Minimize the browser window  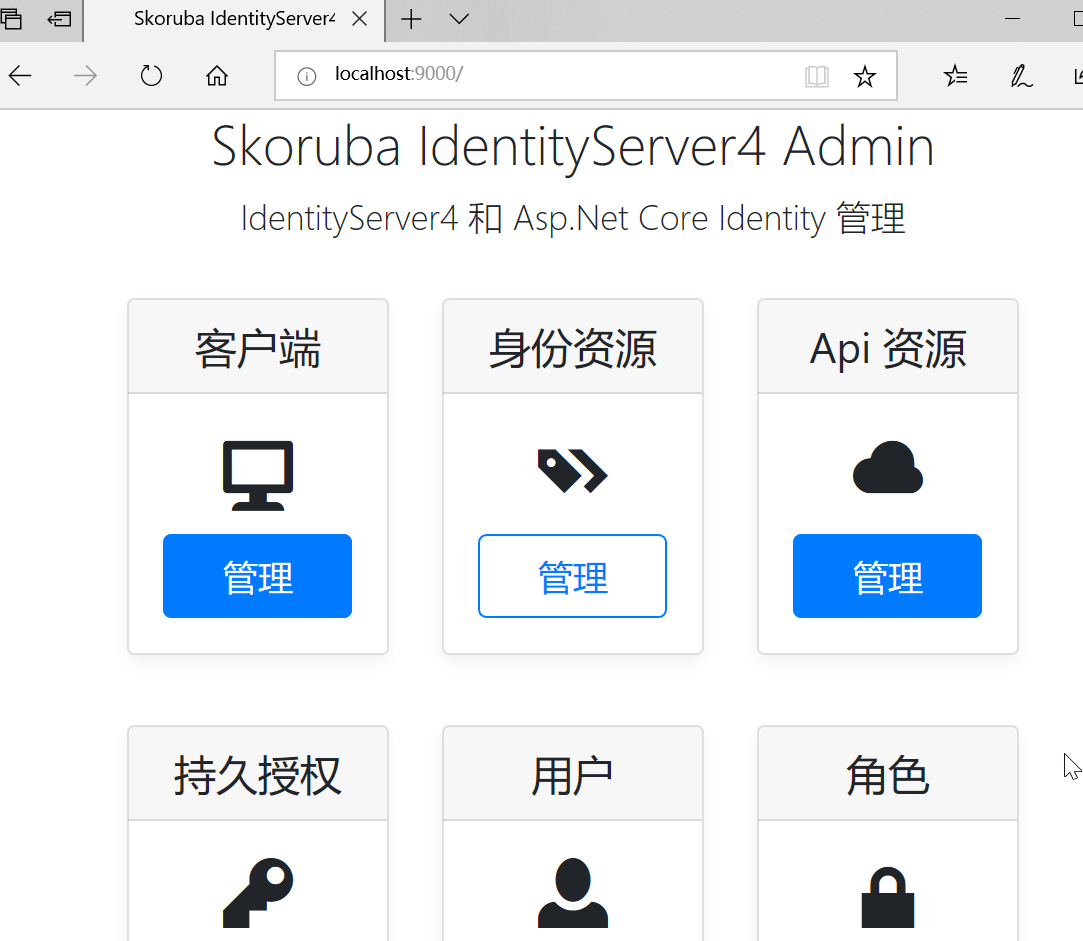[x=1012, y=19]
